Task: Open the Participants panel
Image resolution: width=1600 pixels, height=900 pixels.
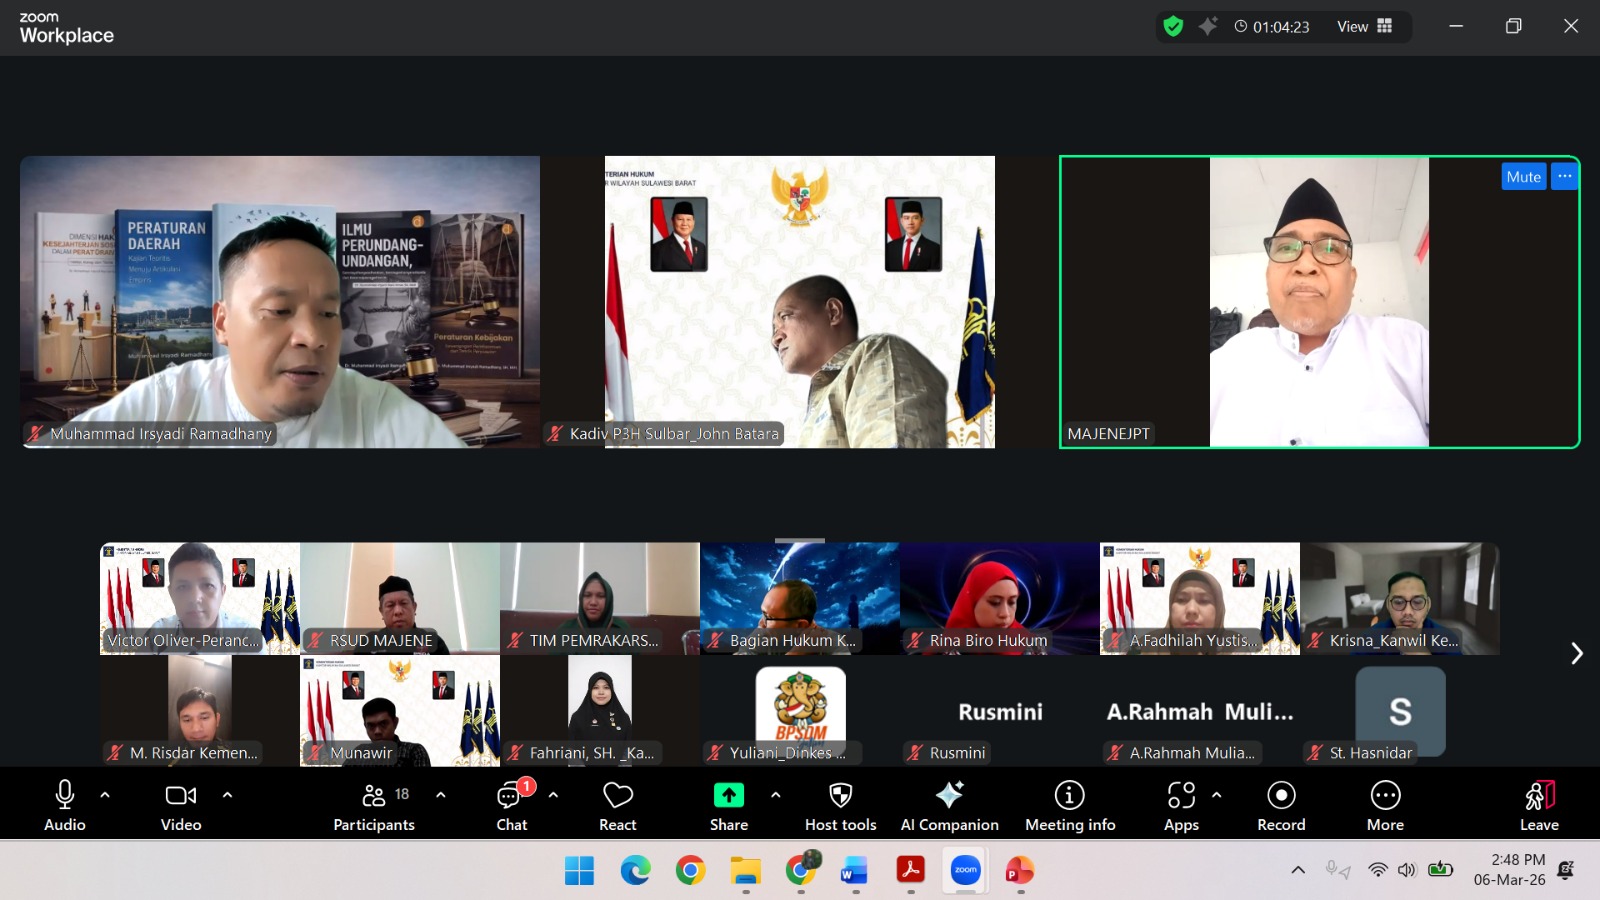Action: (x=374, y=806)
